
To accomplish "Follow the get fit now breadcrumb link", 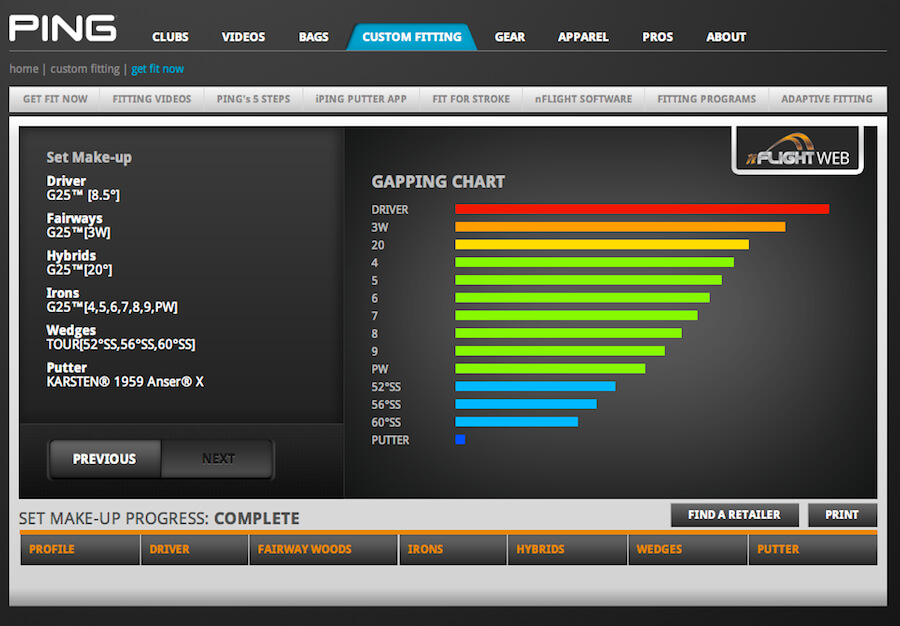I will pyautogui.click(x=158, y=69).
